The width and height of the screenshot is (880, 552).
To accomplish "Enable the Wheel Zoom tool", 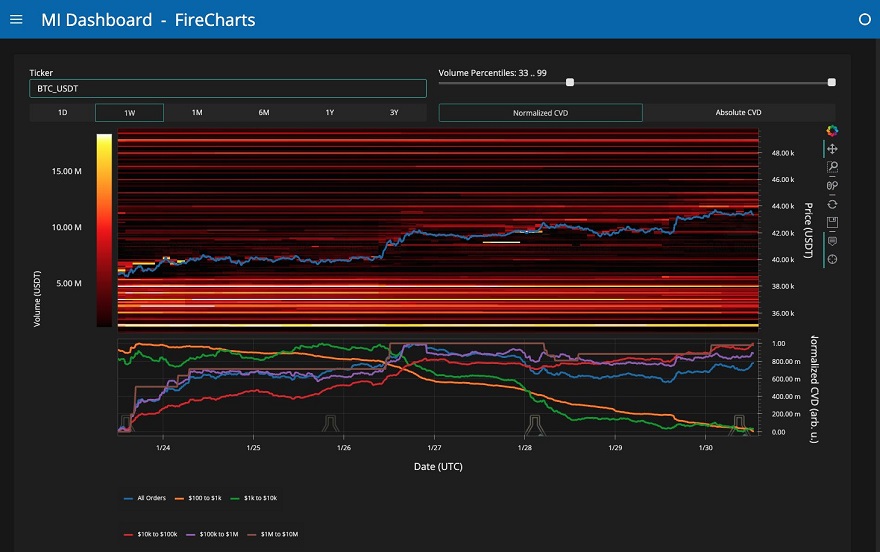I will coord(832,186).
